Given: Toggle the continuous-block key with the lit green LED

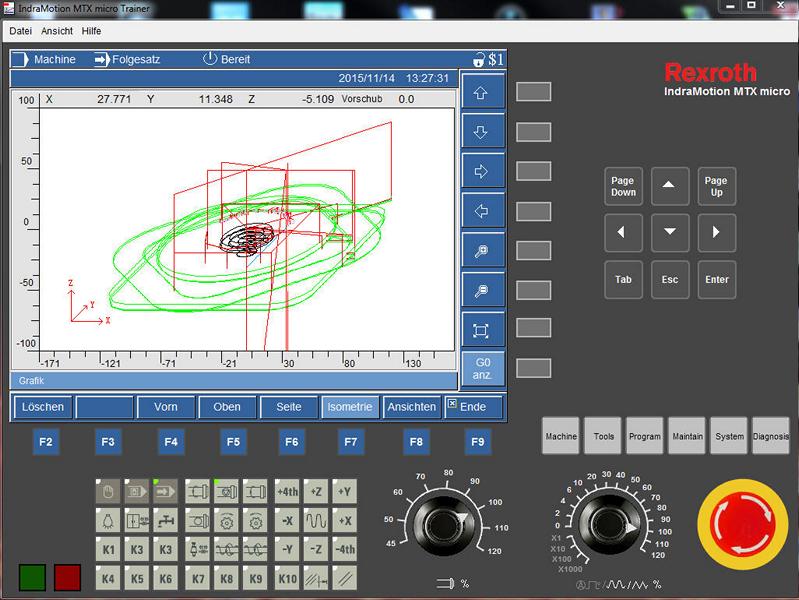Looking at the screenshot, I should tap(166, 492).
